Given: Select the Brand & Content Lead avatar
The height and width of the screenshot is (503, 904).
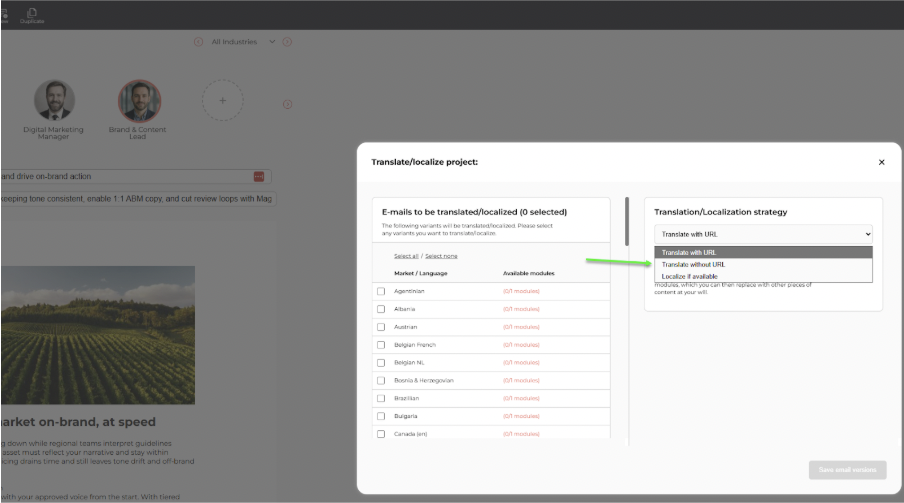Looking at the screenshot, I should (x=139, y=101).
